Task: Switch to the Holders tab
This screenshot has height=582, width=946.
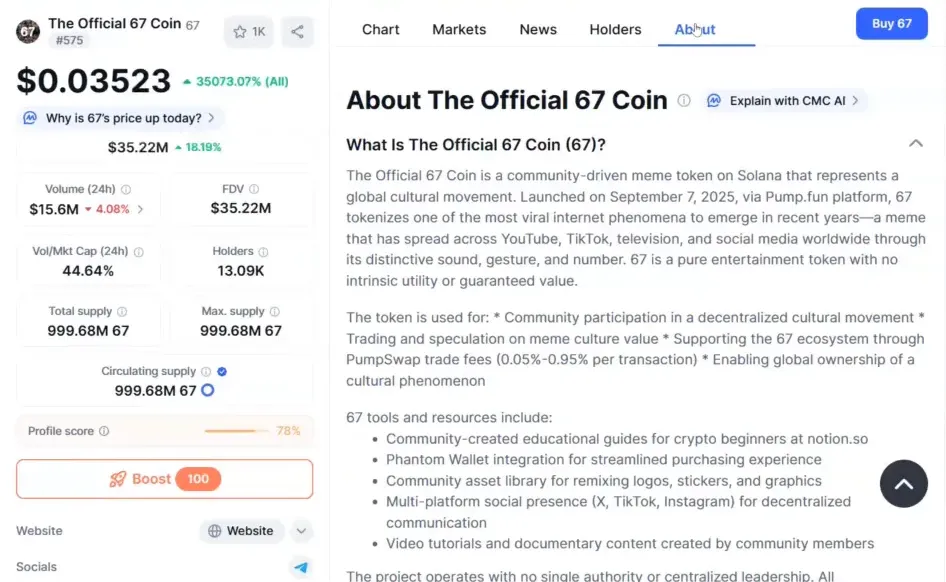Action: pyautogui.click(x=615, y=29)
